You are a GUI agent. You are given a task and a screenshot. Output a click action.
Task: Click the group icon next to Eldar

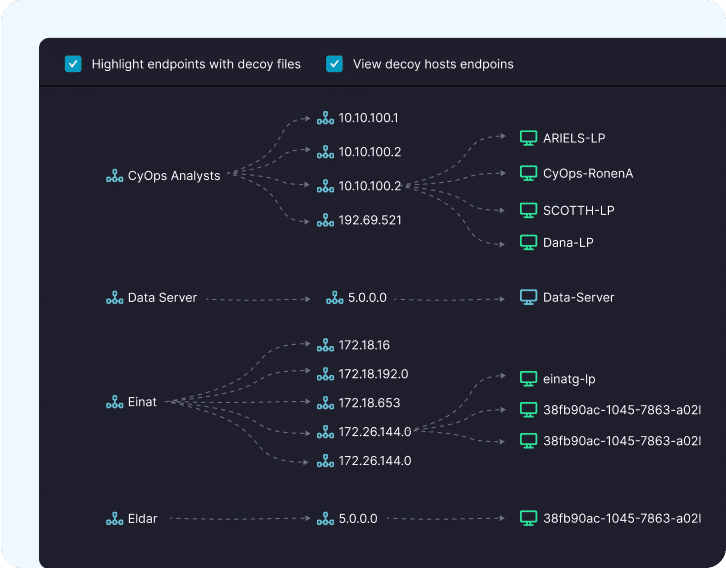[114, 519]
